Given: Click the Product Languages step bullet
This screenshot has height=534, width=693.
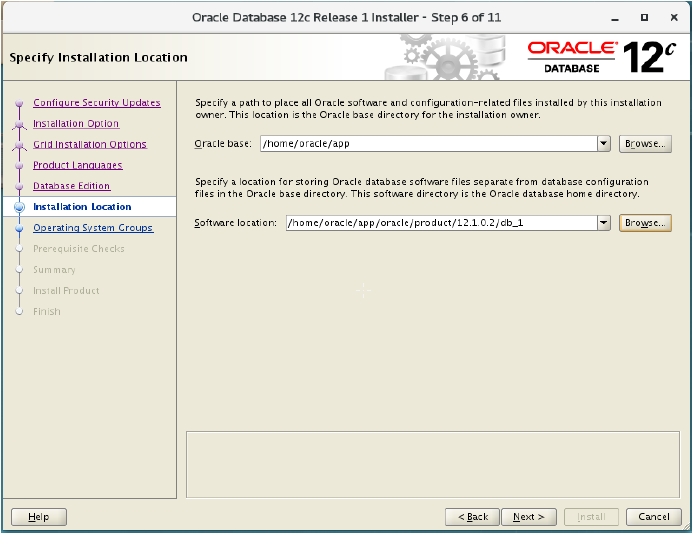Looking at the screenshot, I should (19, 165).
